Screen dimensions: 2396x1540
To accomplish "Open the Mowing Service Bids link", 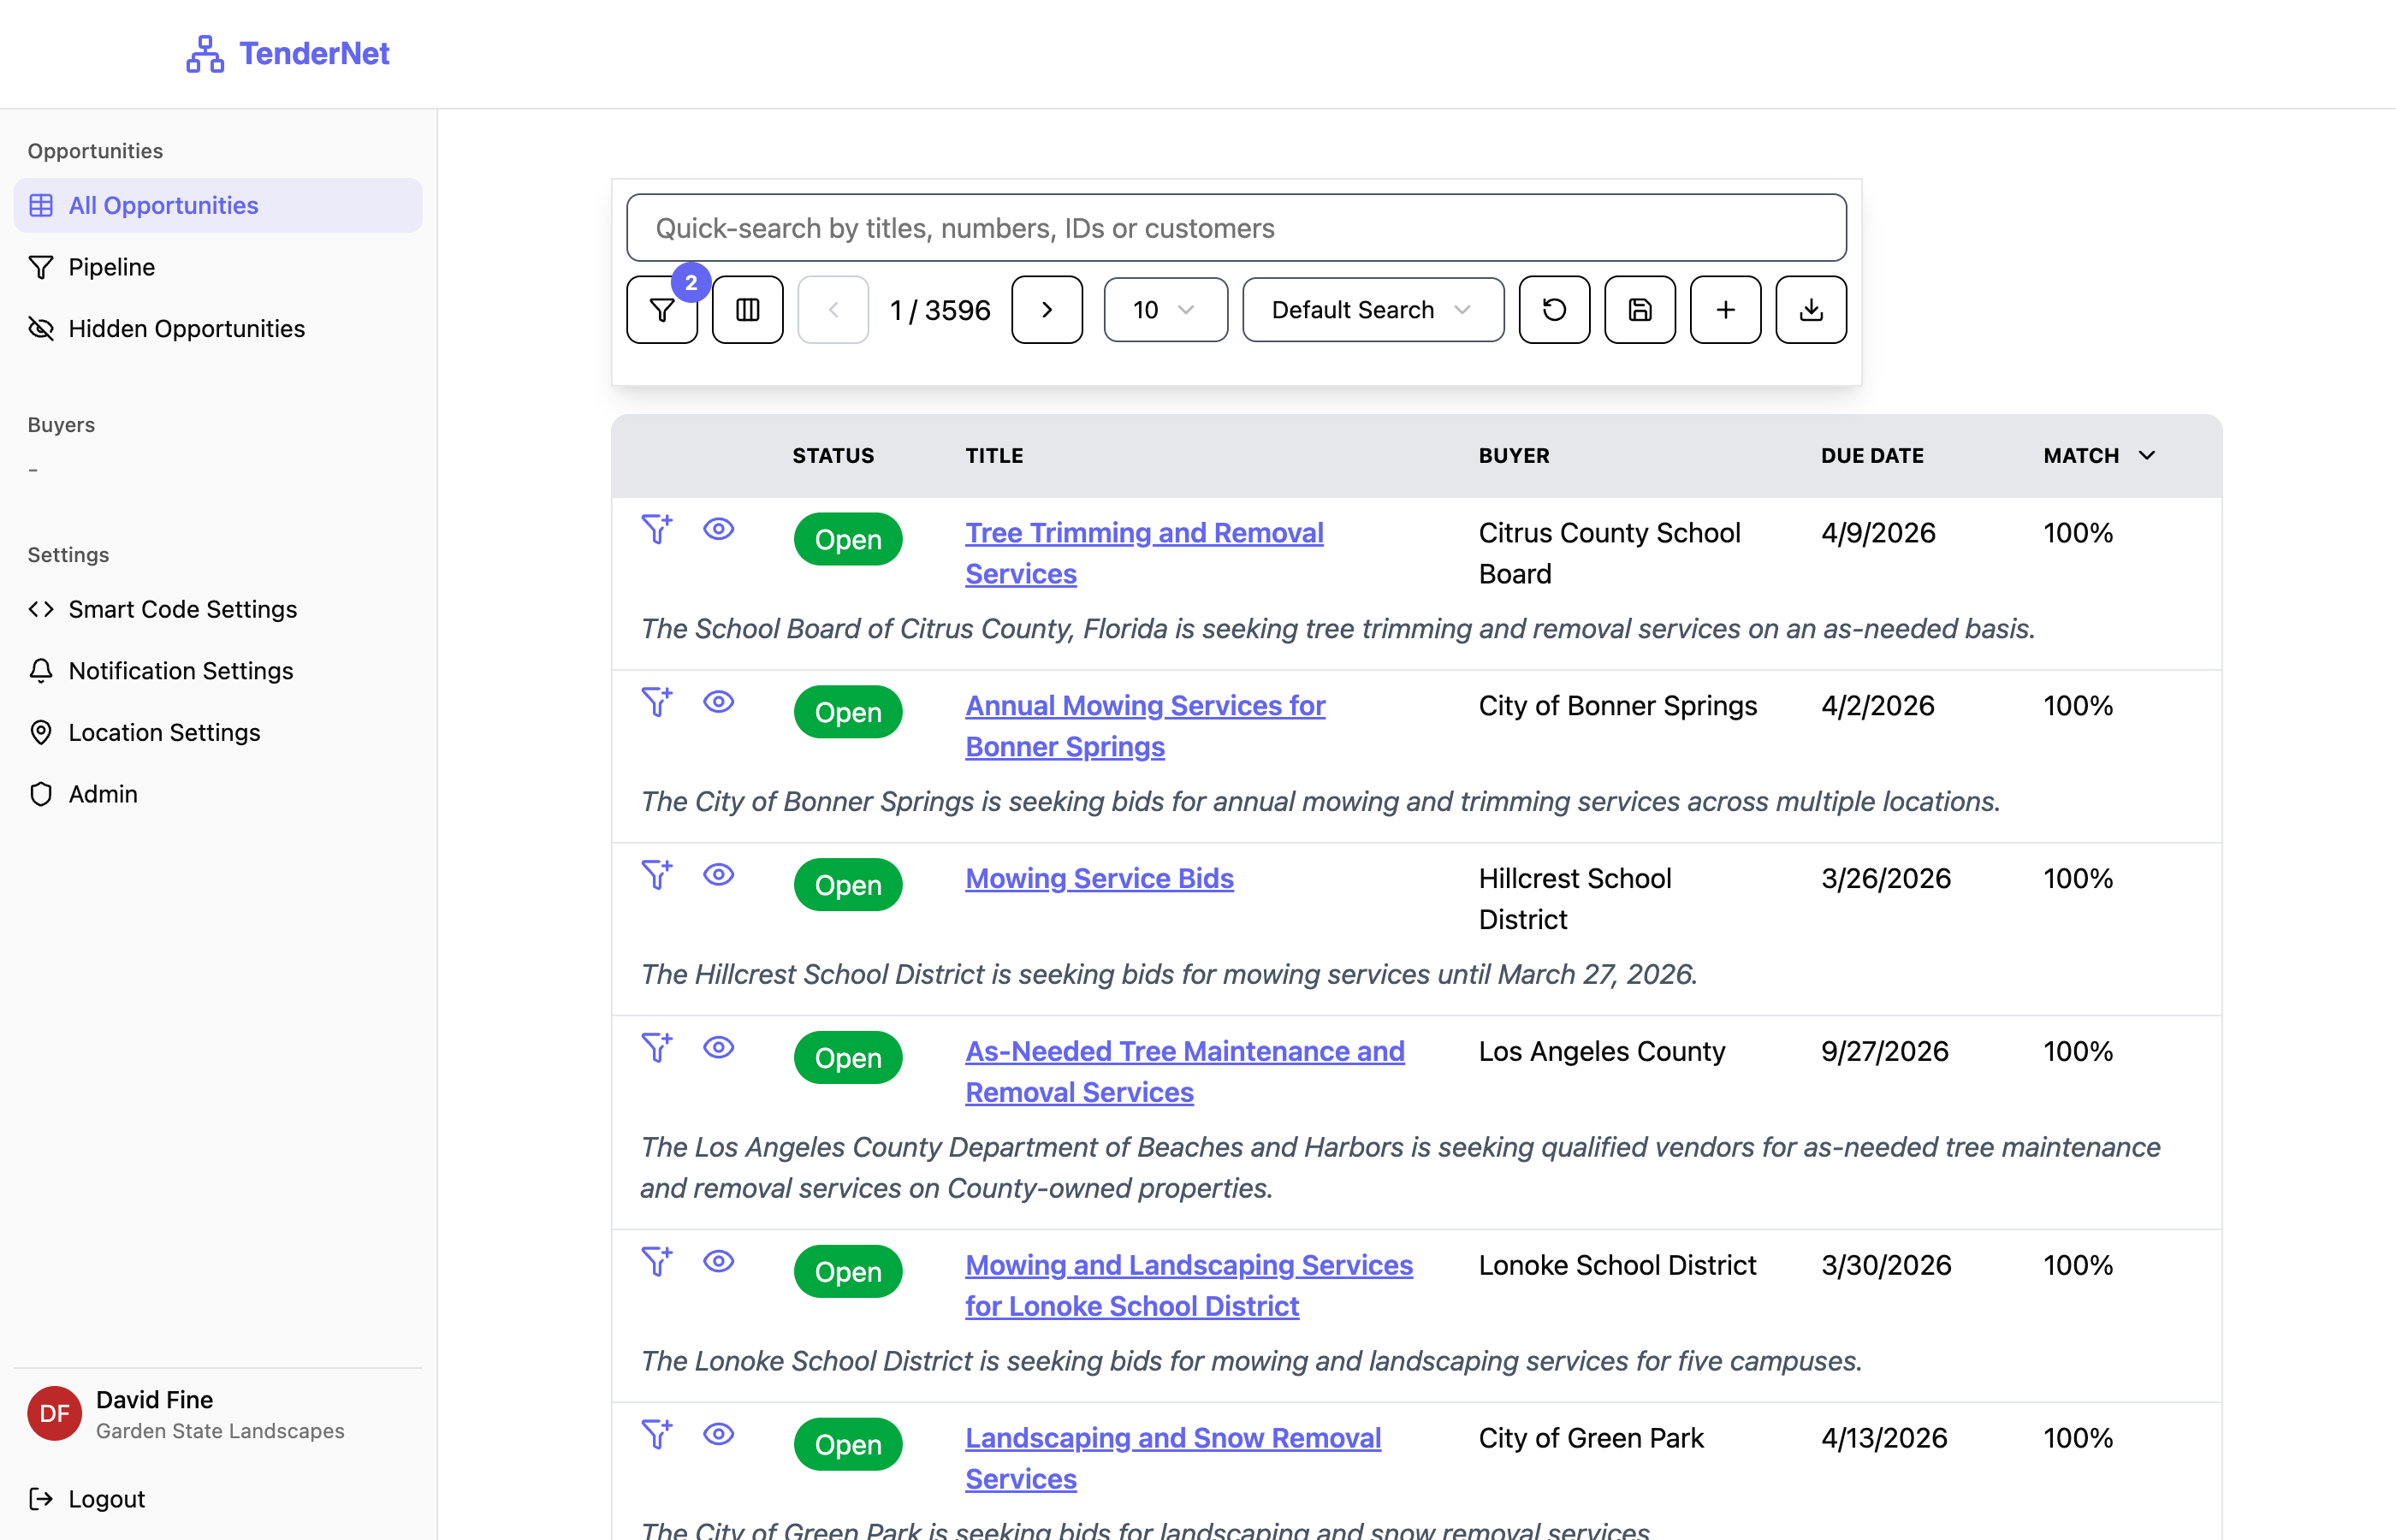I will [x=1098, y=878].
